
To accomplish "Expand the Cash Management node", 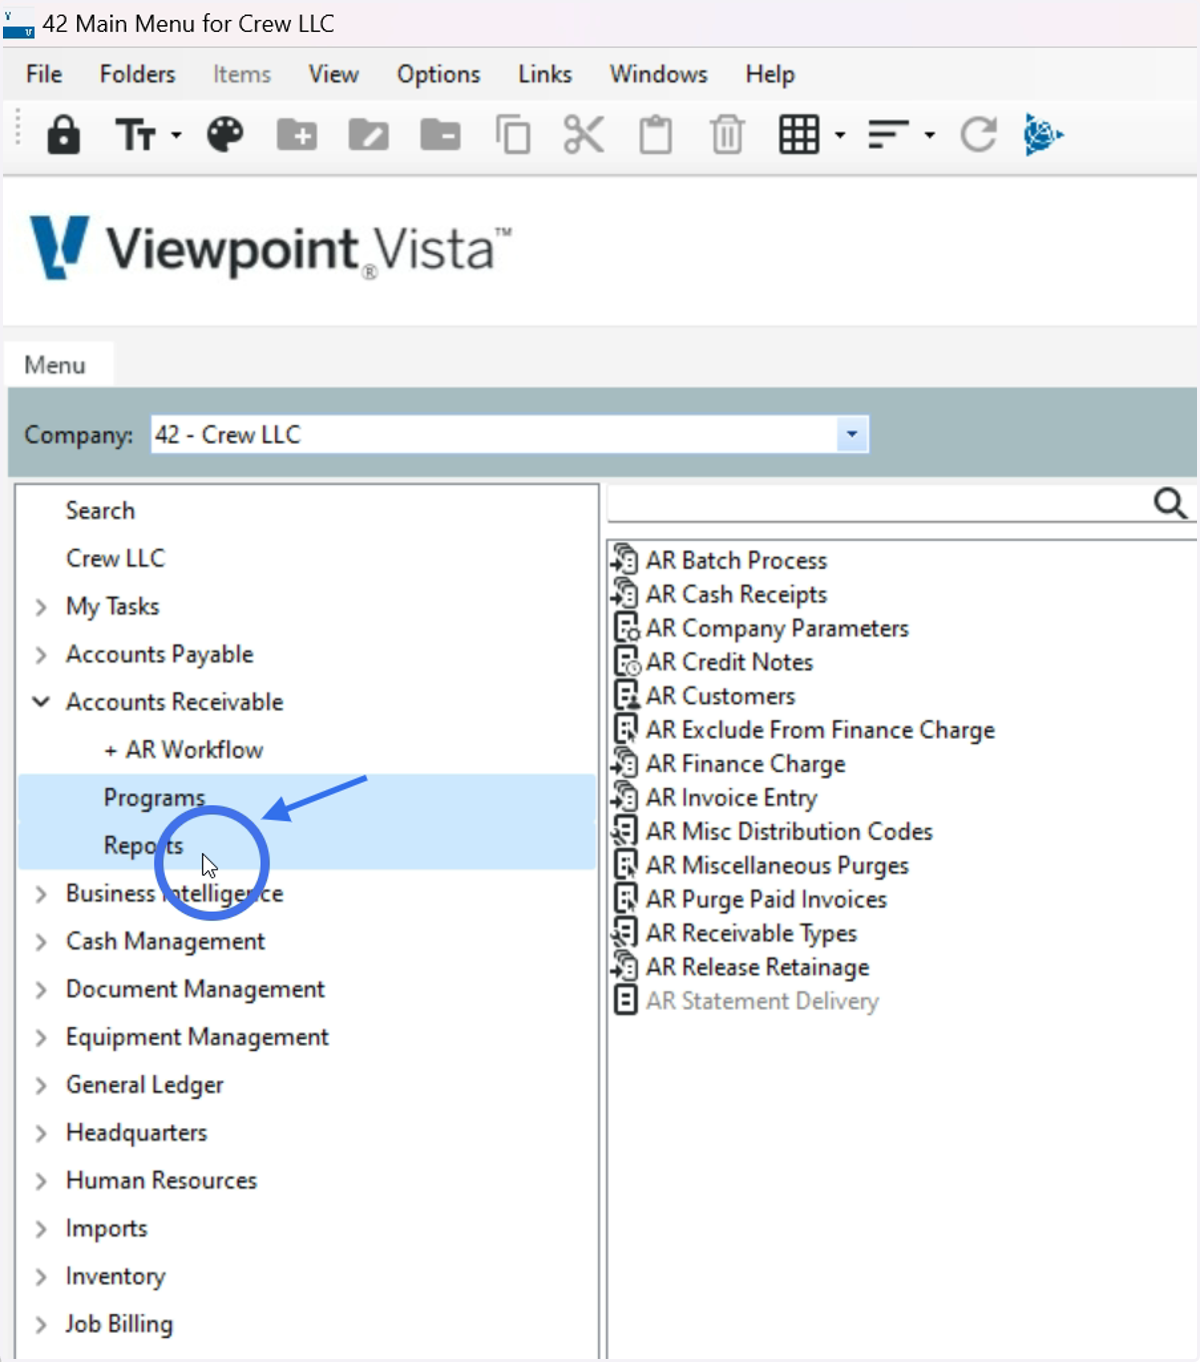I will point(41,942).
